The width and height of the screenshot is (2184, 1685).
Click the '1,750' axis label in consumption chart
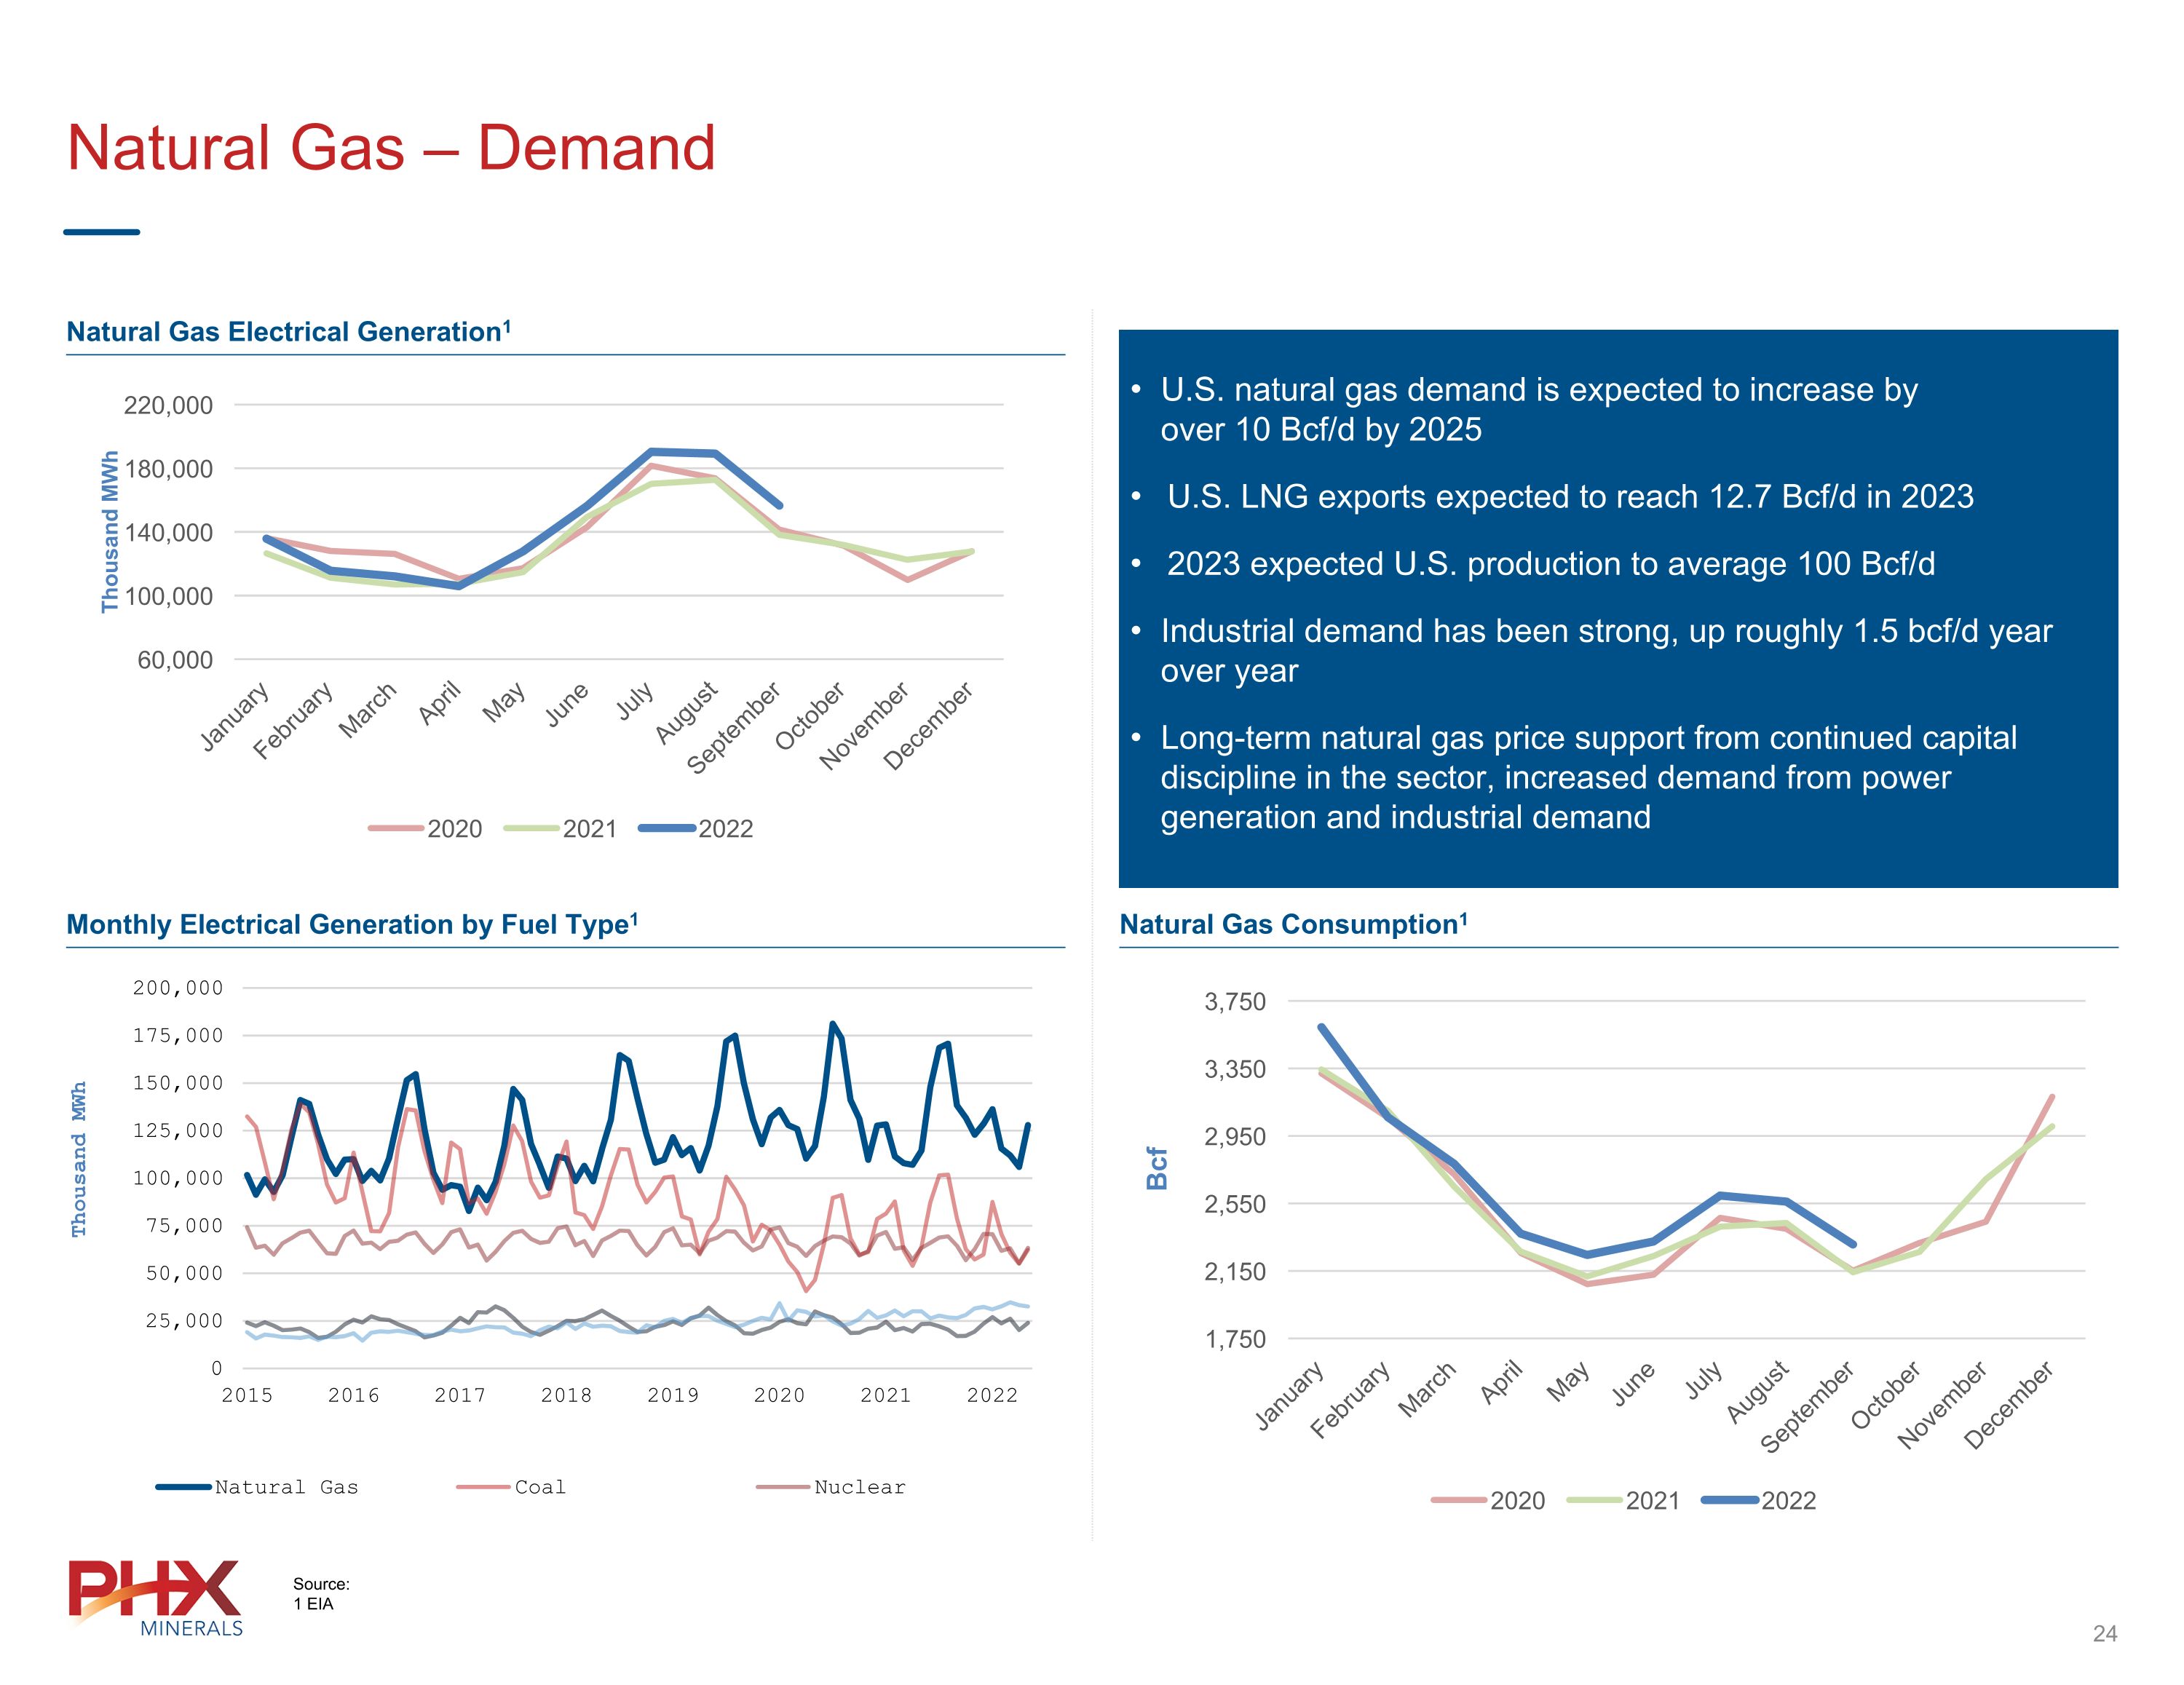[1235, 1339]
